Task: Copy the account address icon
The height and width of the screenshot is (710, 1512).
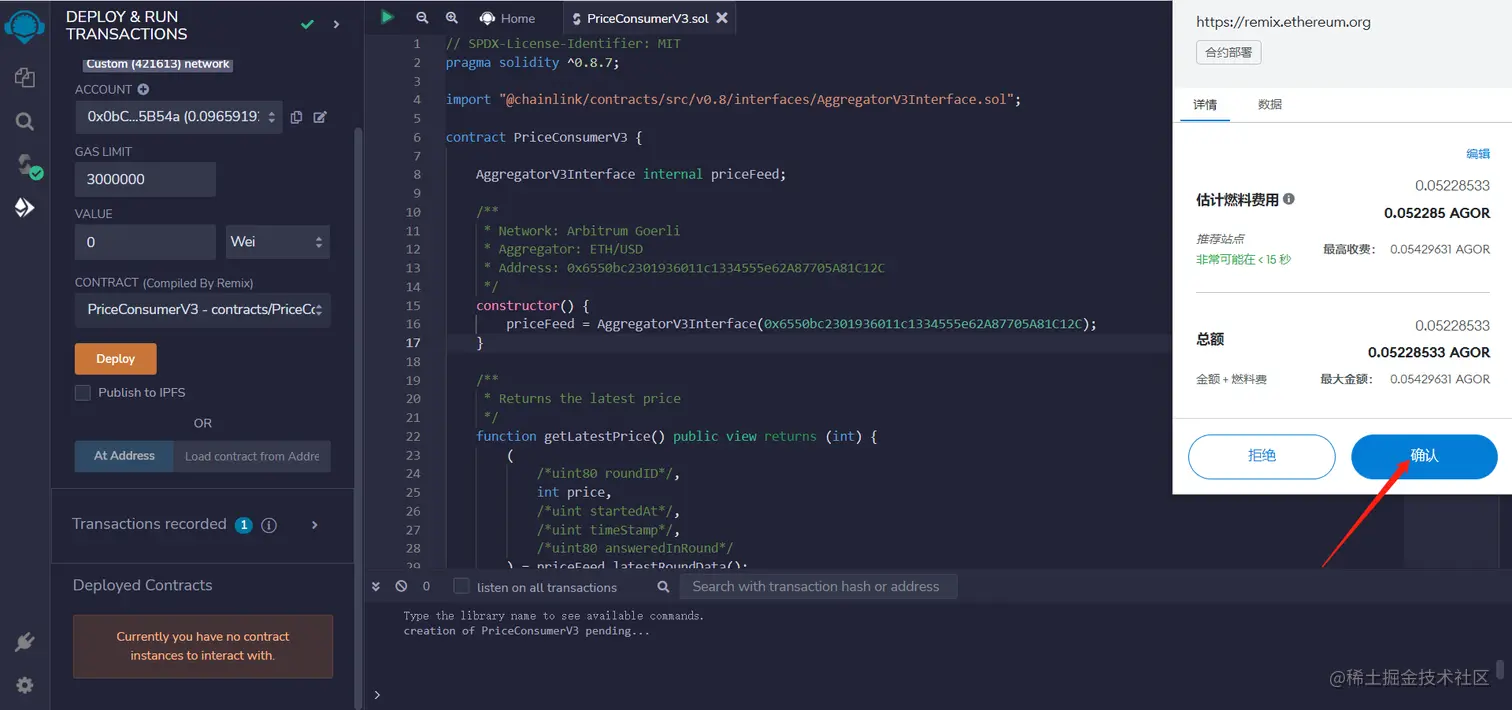Action: point(297,117)
